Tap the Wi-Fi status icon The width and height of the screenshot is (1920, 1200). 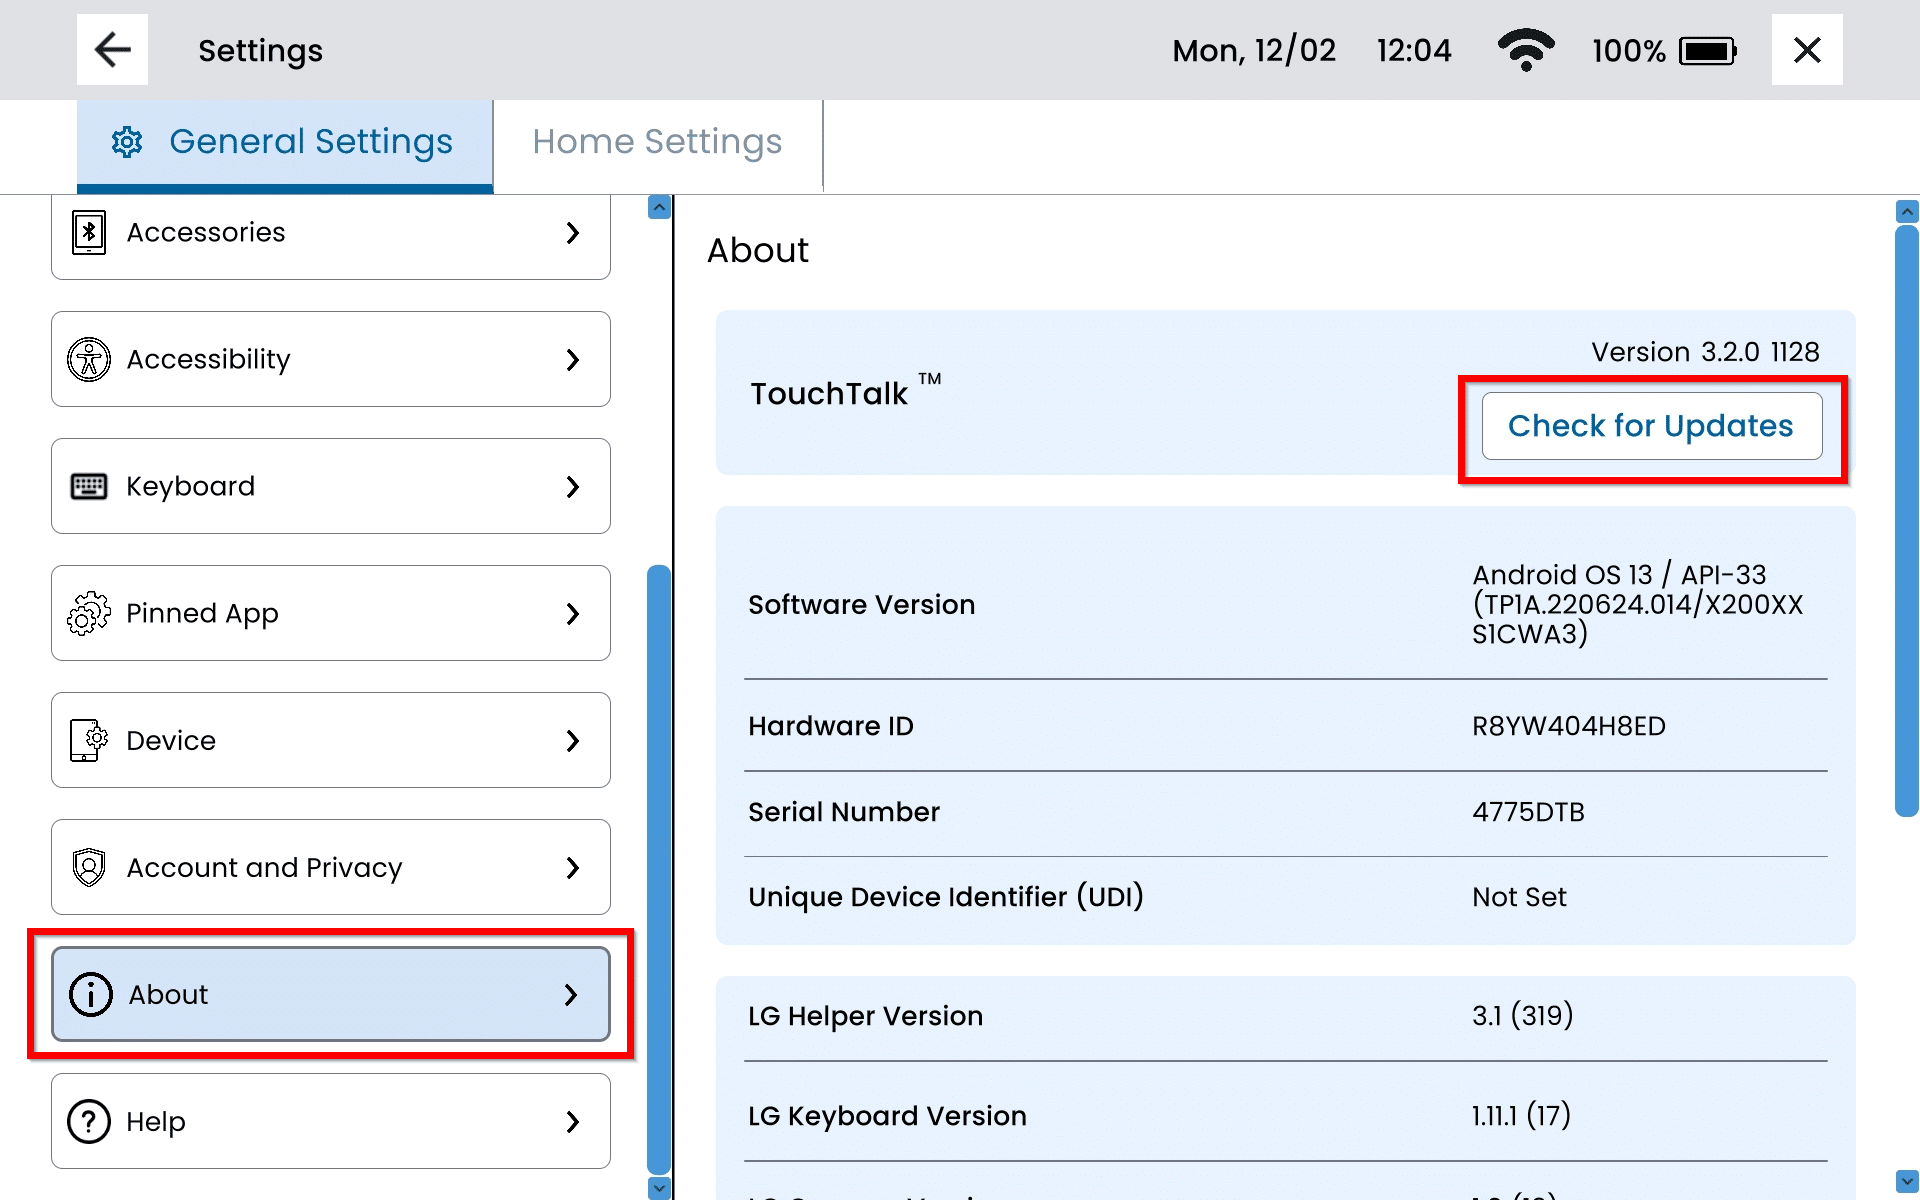pos(1525,50)
